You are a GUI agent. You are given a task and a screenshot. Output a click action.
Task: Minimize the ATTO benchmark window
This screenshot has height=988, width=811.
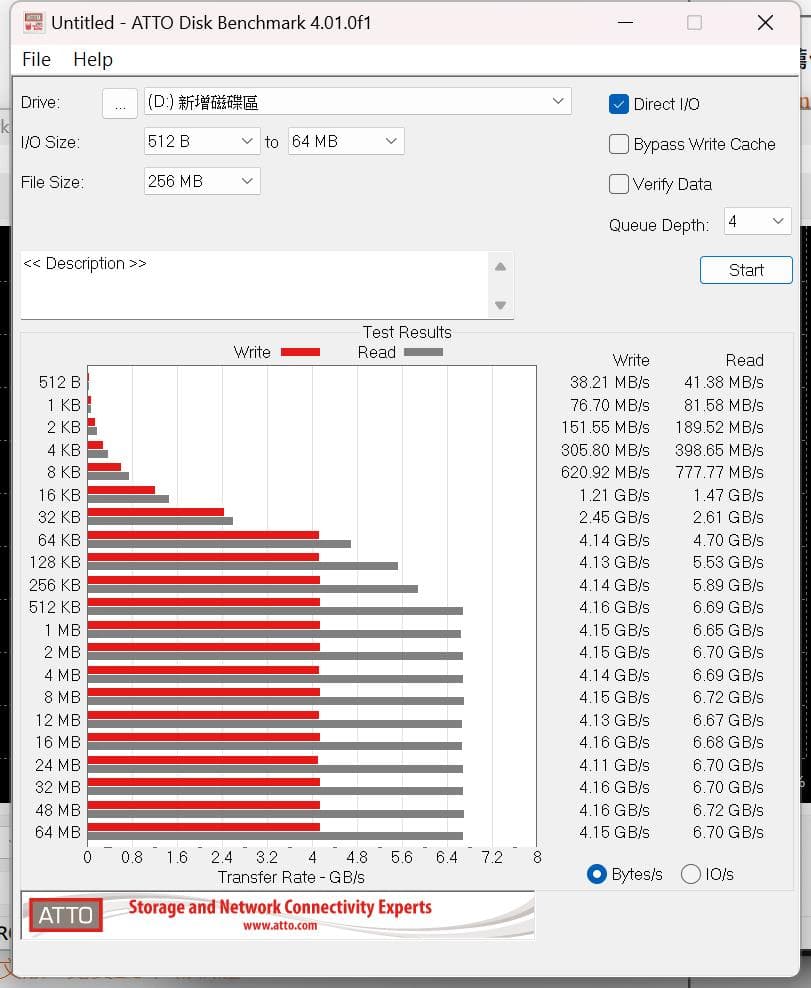point(625,23)
